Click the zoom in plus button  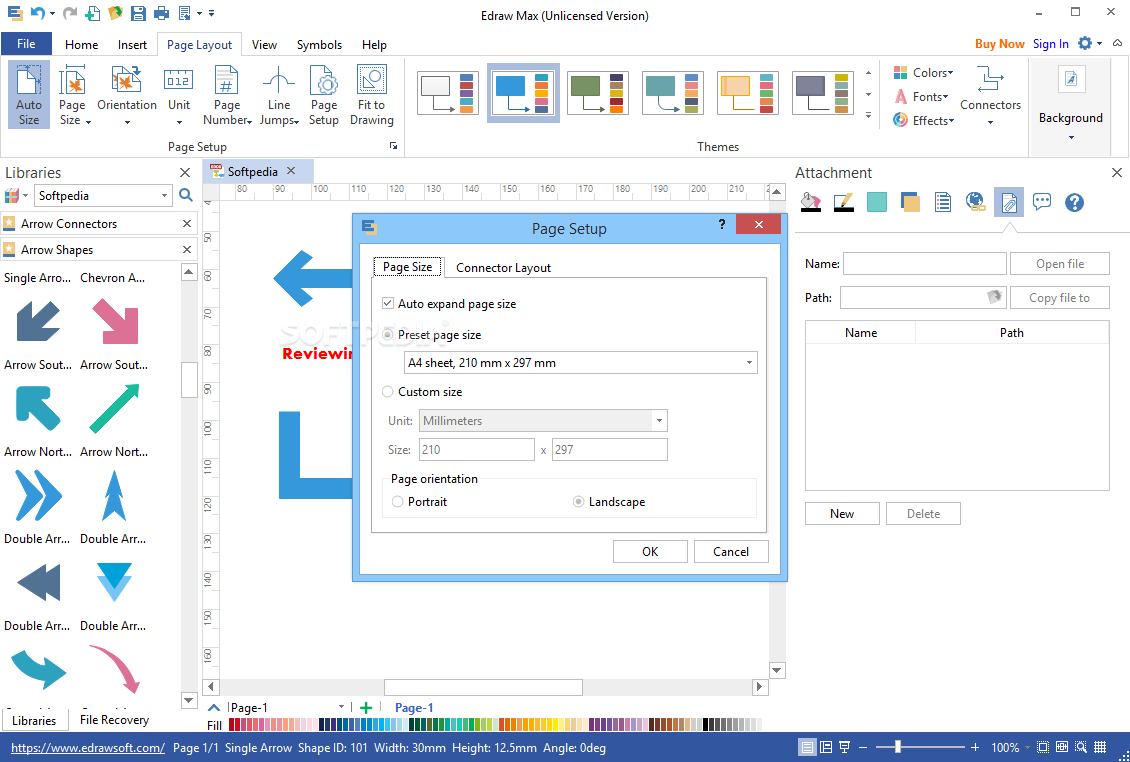click(x=975, y=747)
